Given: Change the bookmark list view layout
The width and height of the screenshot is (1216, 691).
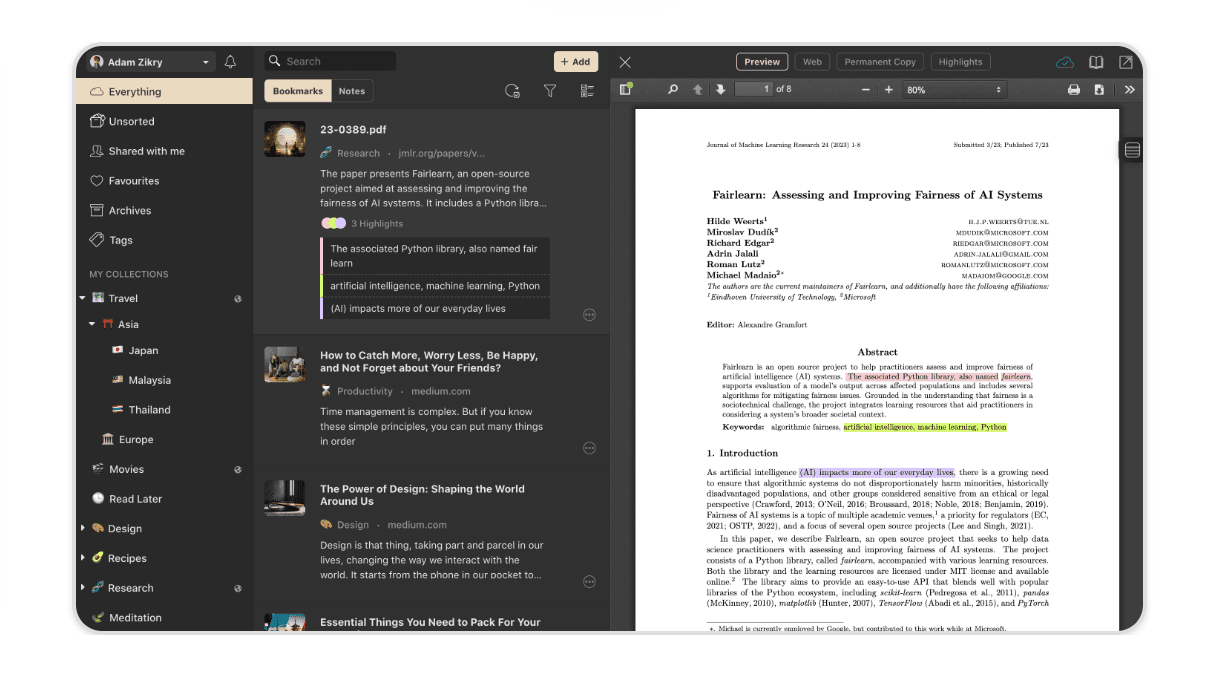Looking at the screenshot, I should click(x=588, y=91).
